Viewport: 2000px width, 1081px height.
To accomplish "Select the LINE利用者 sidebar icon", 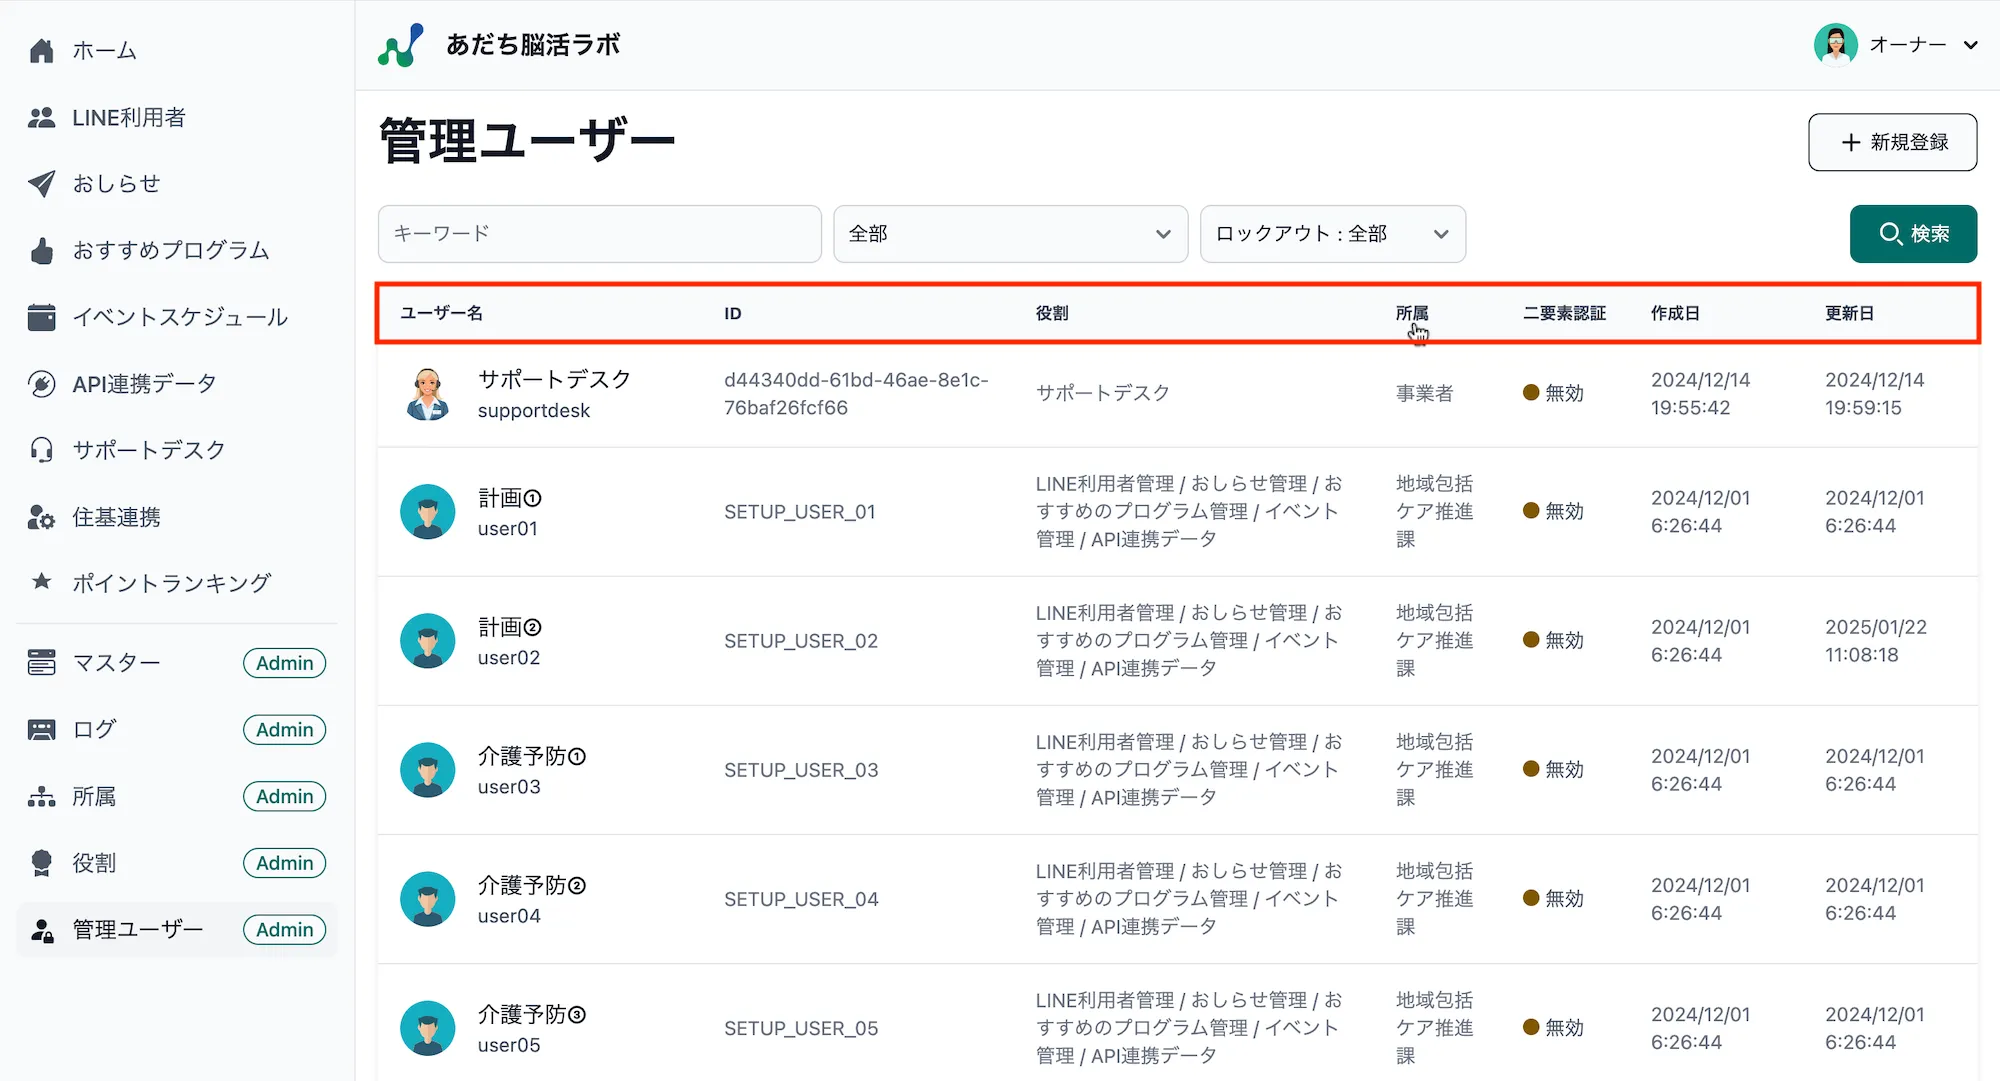I will 41,117.
